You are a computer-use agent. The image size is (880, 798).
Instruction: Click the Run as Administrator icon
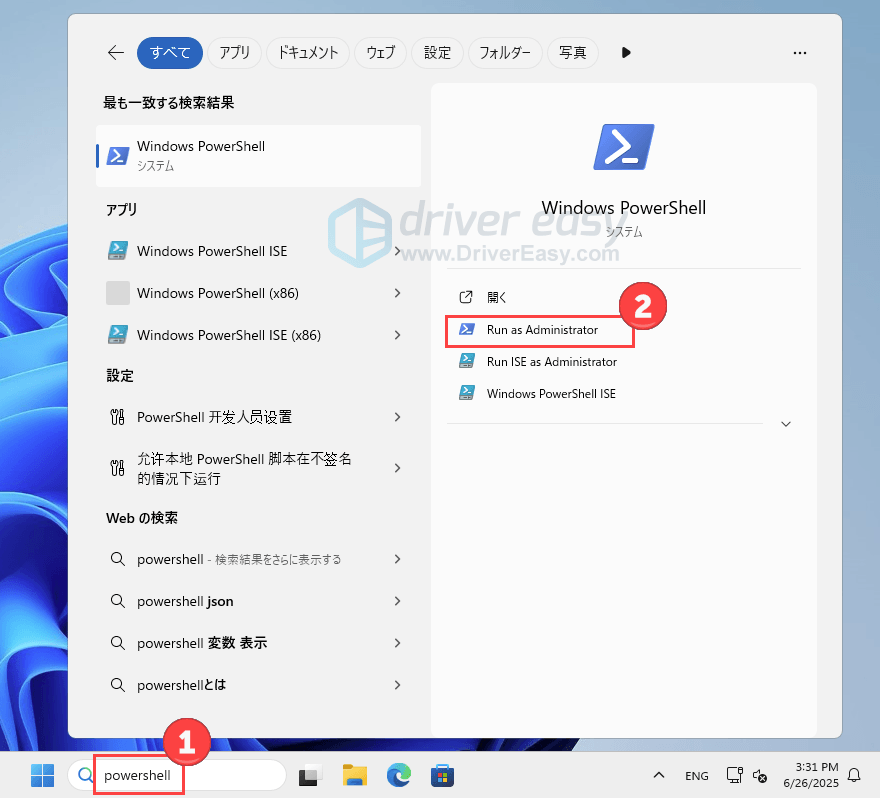pos(467,329)
